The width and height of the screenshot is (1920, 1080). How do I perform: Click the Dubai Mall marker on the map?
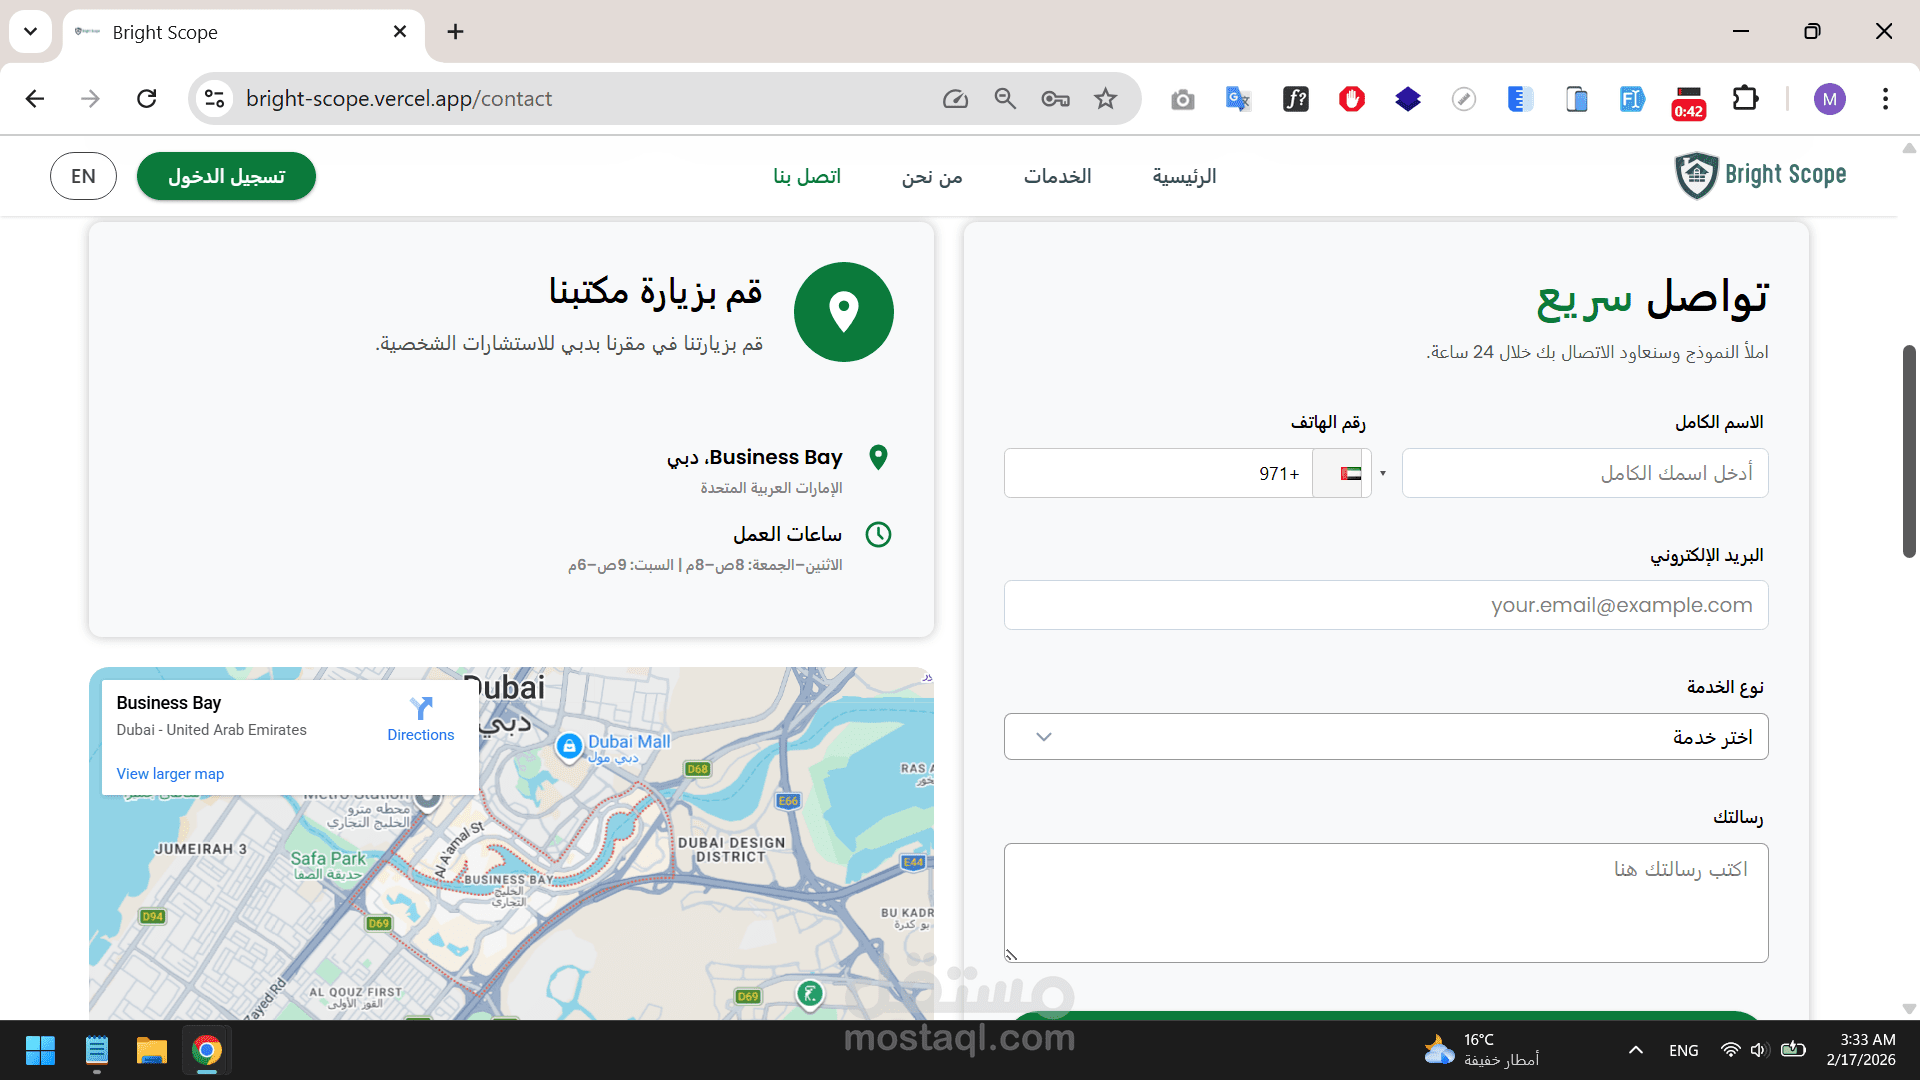[x=569, y=746]
